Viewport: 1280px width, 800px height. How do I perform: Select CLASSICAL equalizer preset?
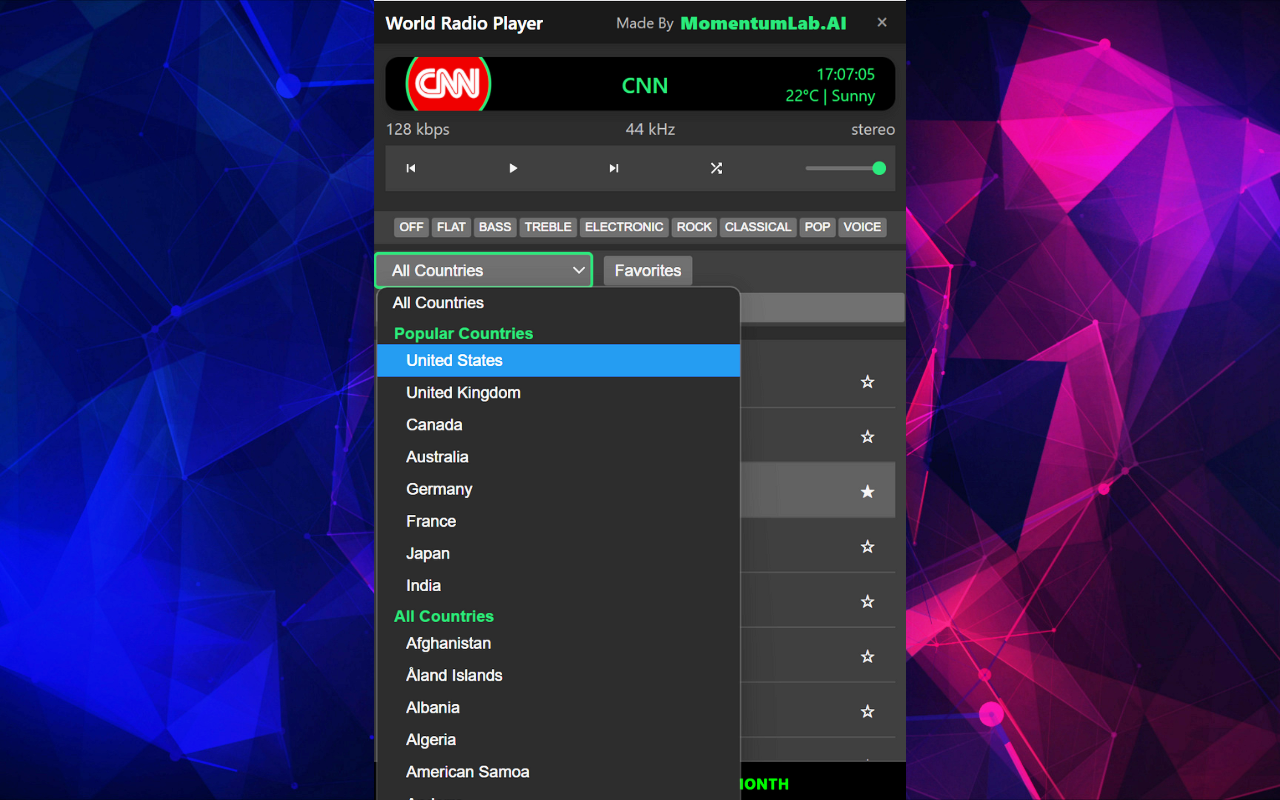[x=758, y=227]
